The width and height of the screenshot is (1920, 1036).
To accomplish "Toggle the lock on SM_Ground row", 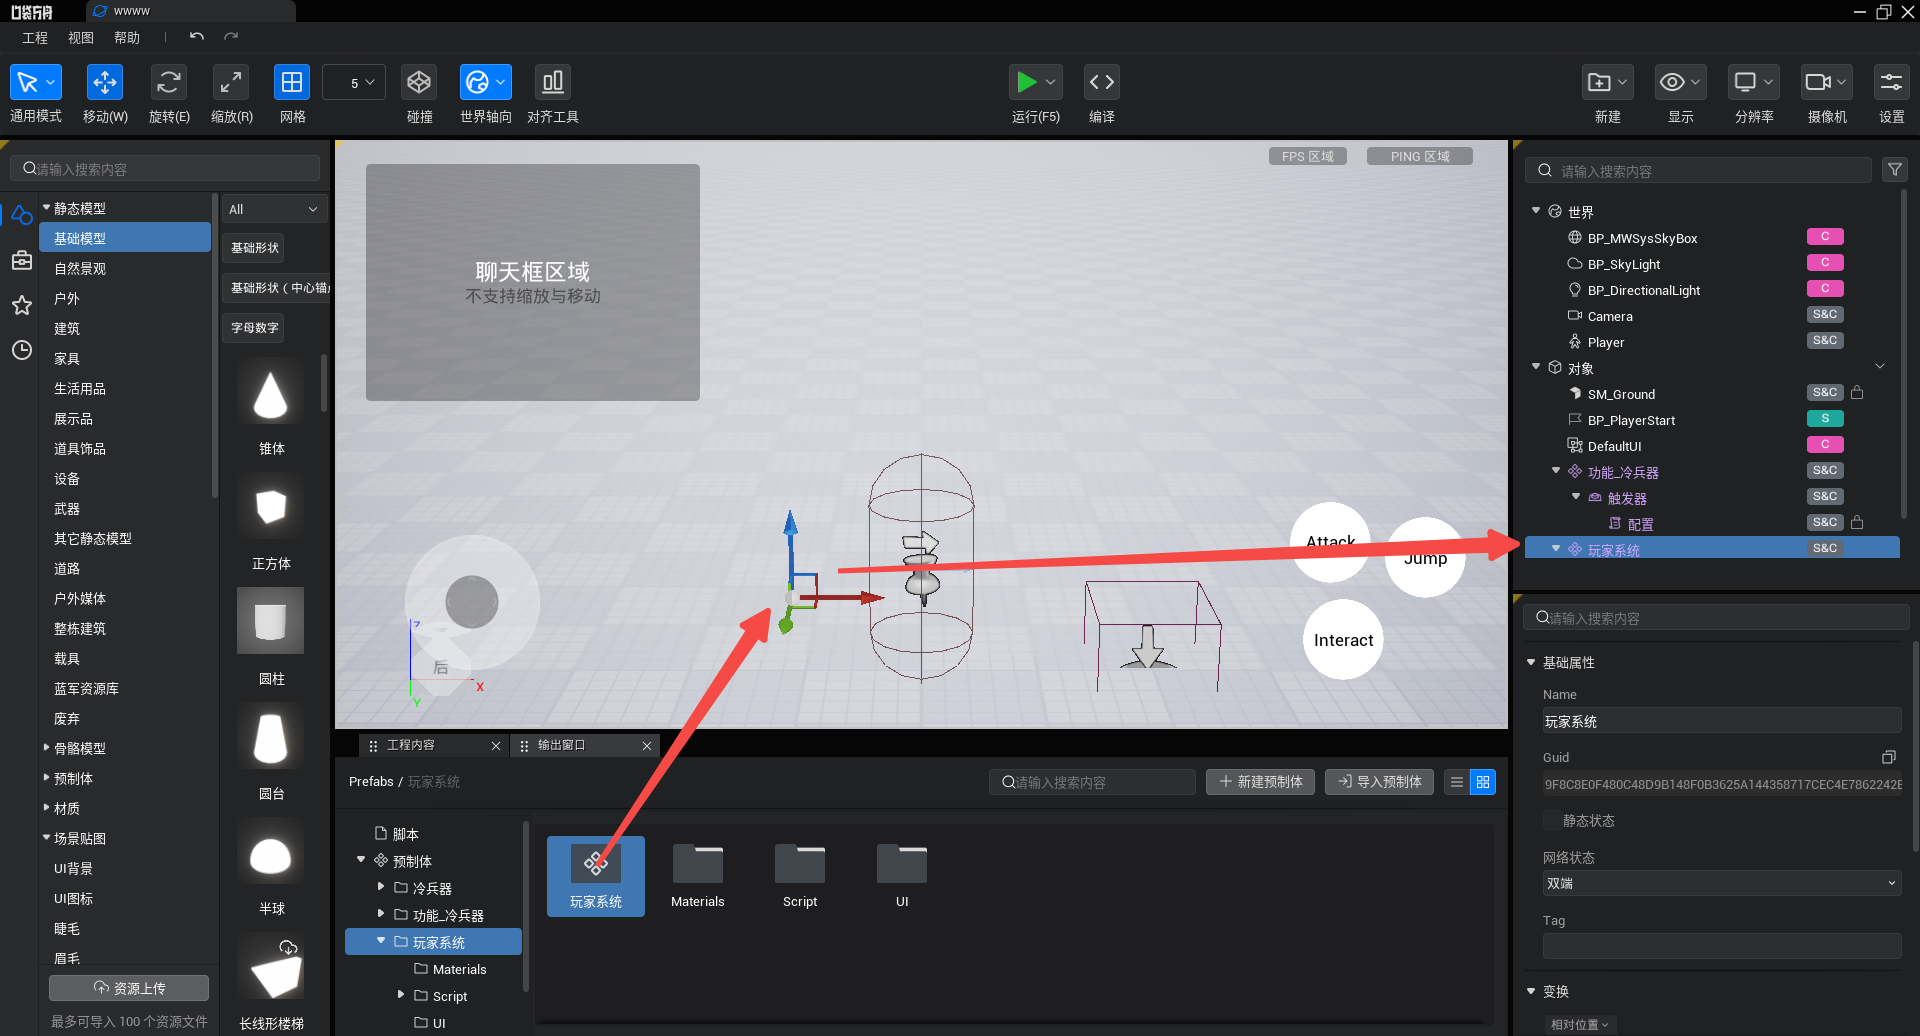I will [x=1857, y=393].
